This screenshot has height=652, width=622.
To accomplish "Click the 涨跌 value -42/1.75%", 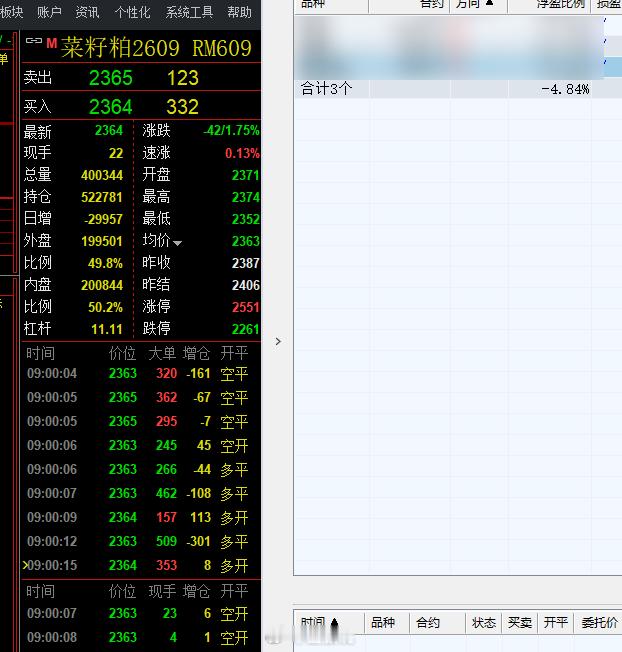I will point(231,131).
